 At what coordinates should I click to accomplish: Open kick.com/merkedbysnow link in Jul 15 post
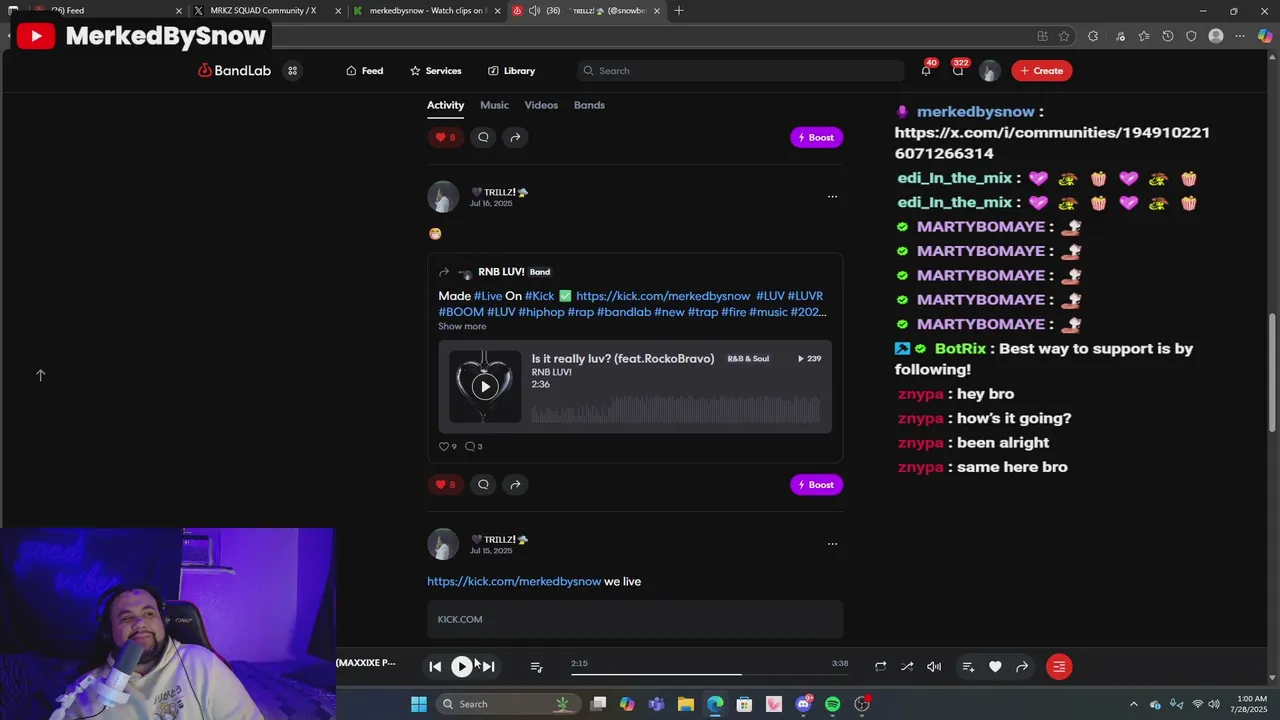tap(514, 582)
